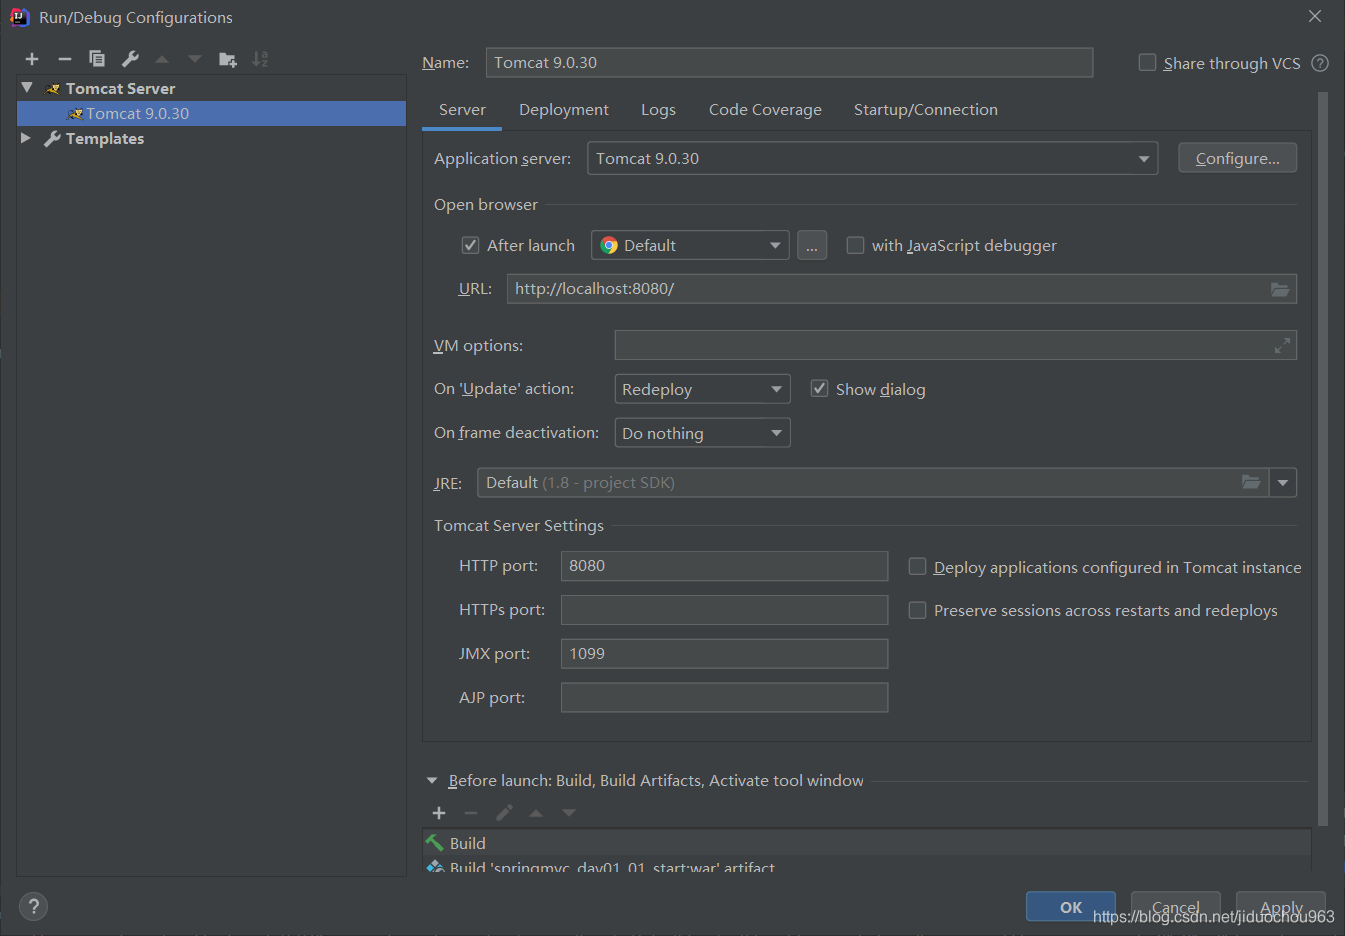Image resolution: width=1345 pixels, height=936 pixels.
Task: Edit the Before launch task
Action: coord(504,813)
